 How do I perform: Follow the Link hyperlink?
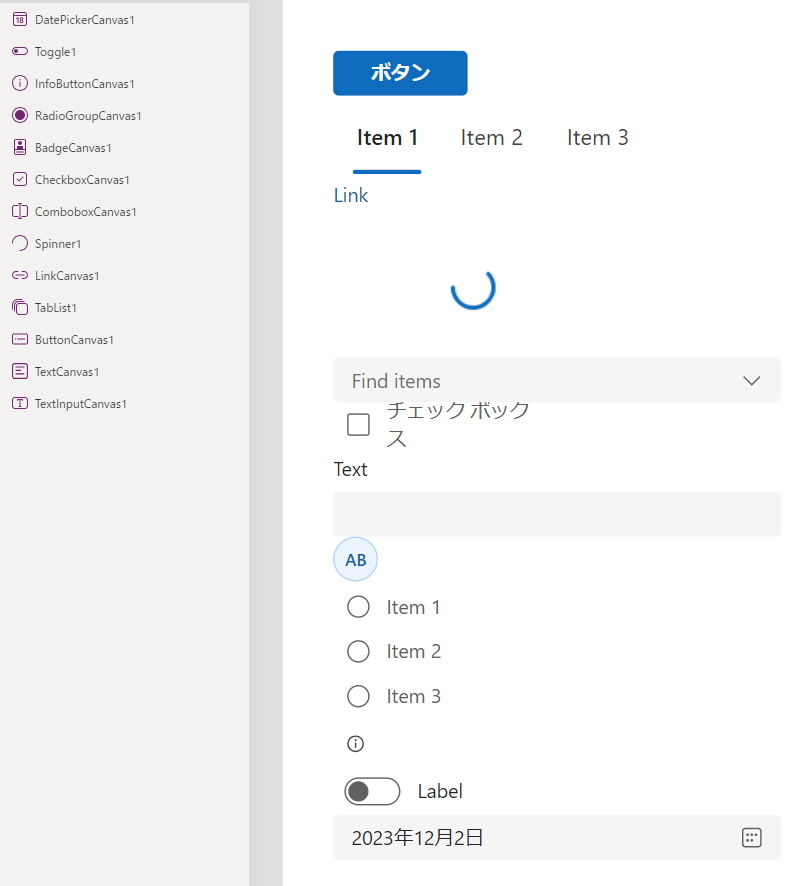coord(350,196)
